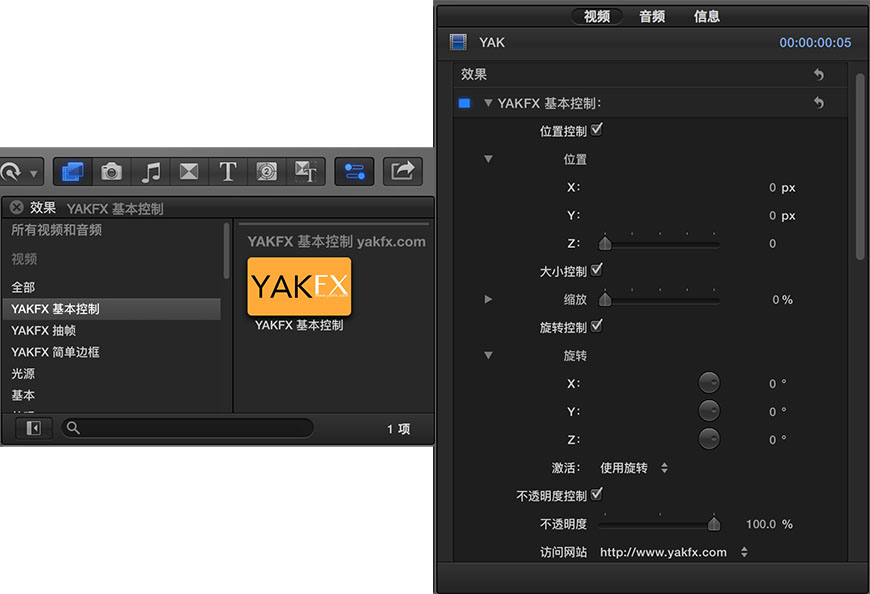Toggle the 不透明度控制 checkbox
The image size is (870, 594).
pos(597,494)
